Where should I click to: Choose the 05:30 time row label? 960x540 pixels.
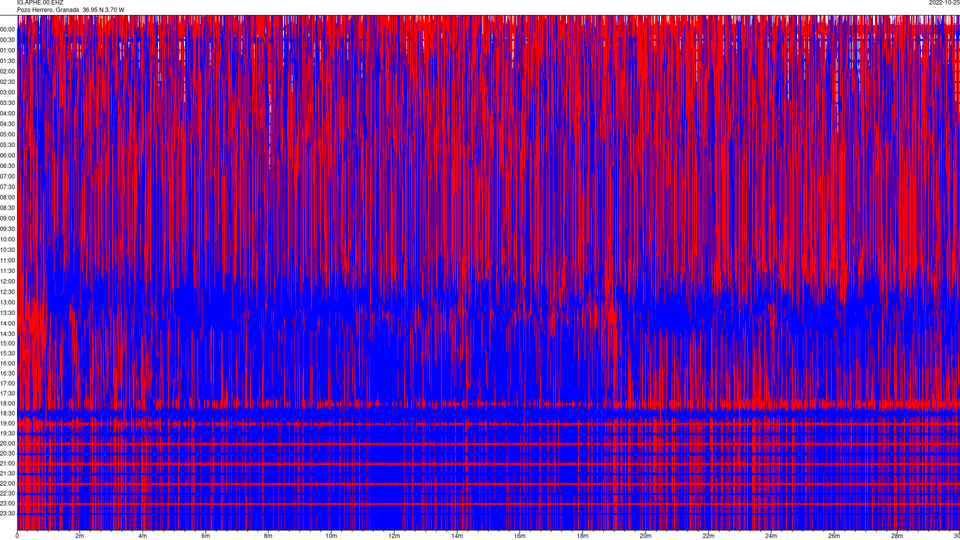(7, 144)
